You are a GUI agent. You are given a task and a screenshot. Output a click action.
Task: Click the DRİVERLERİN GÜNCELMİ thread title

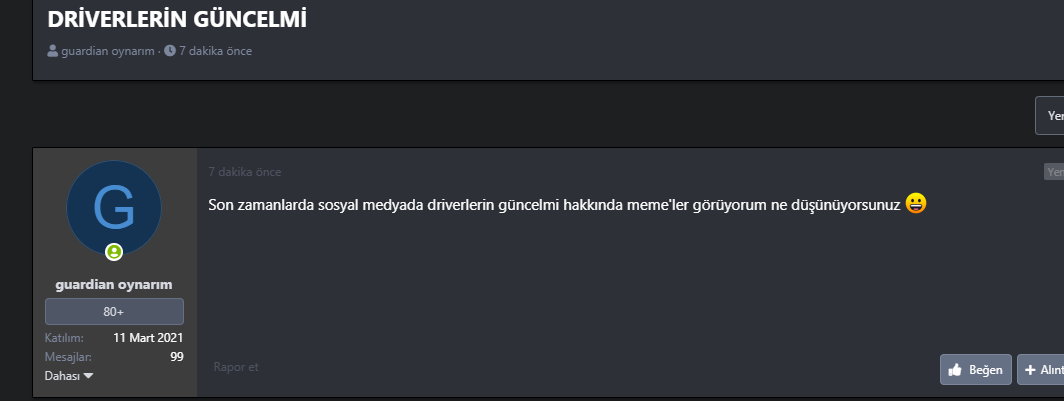[x=177, y=18]
